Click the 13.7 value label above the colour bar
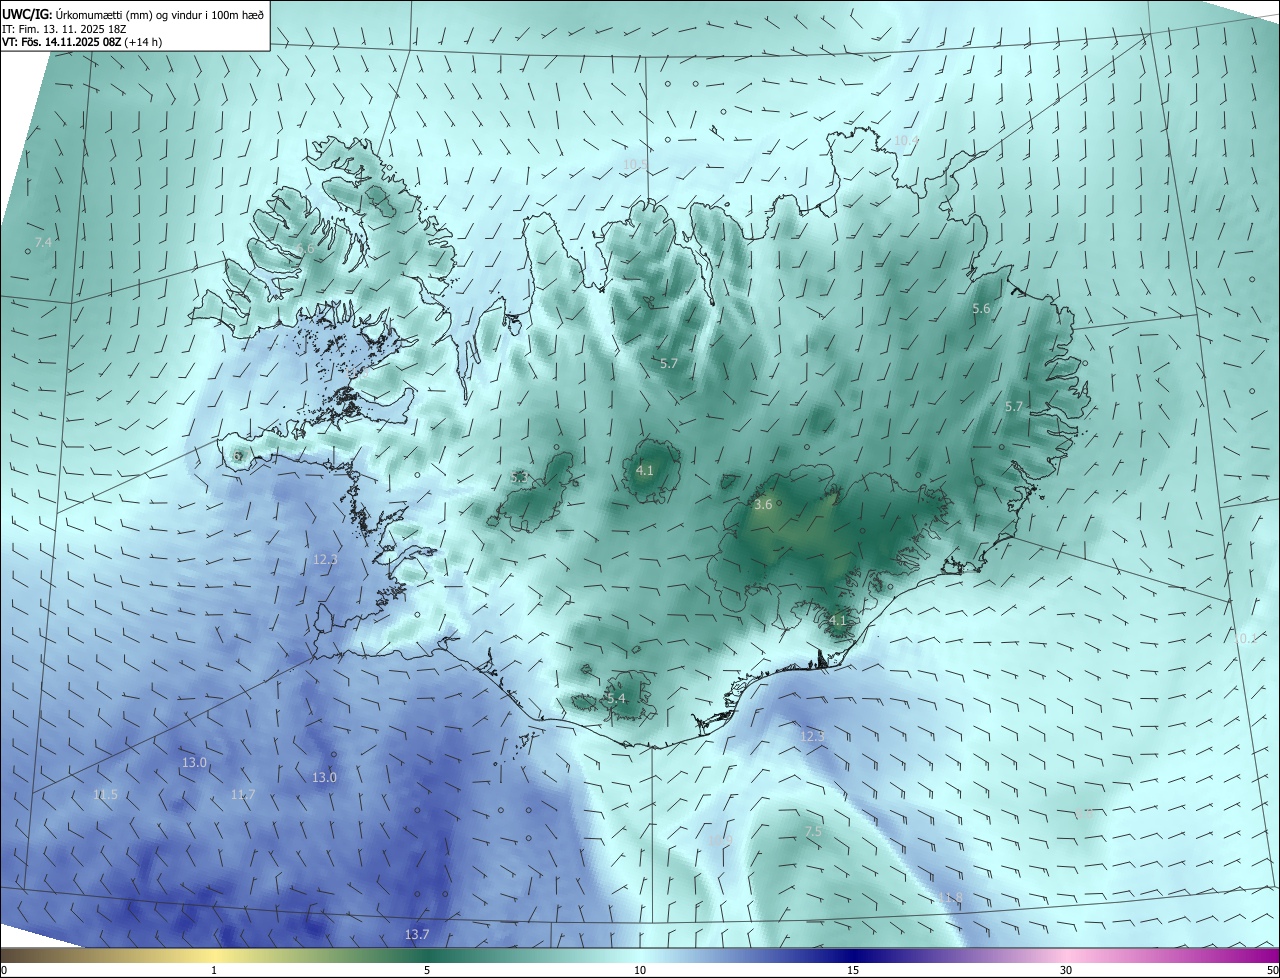Image resolution: width=1280 pixels, height=978 pixels. [417, 935]
